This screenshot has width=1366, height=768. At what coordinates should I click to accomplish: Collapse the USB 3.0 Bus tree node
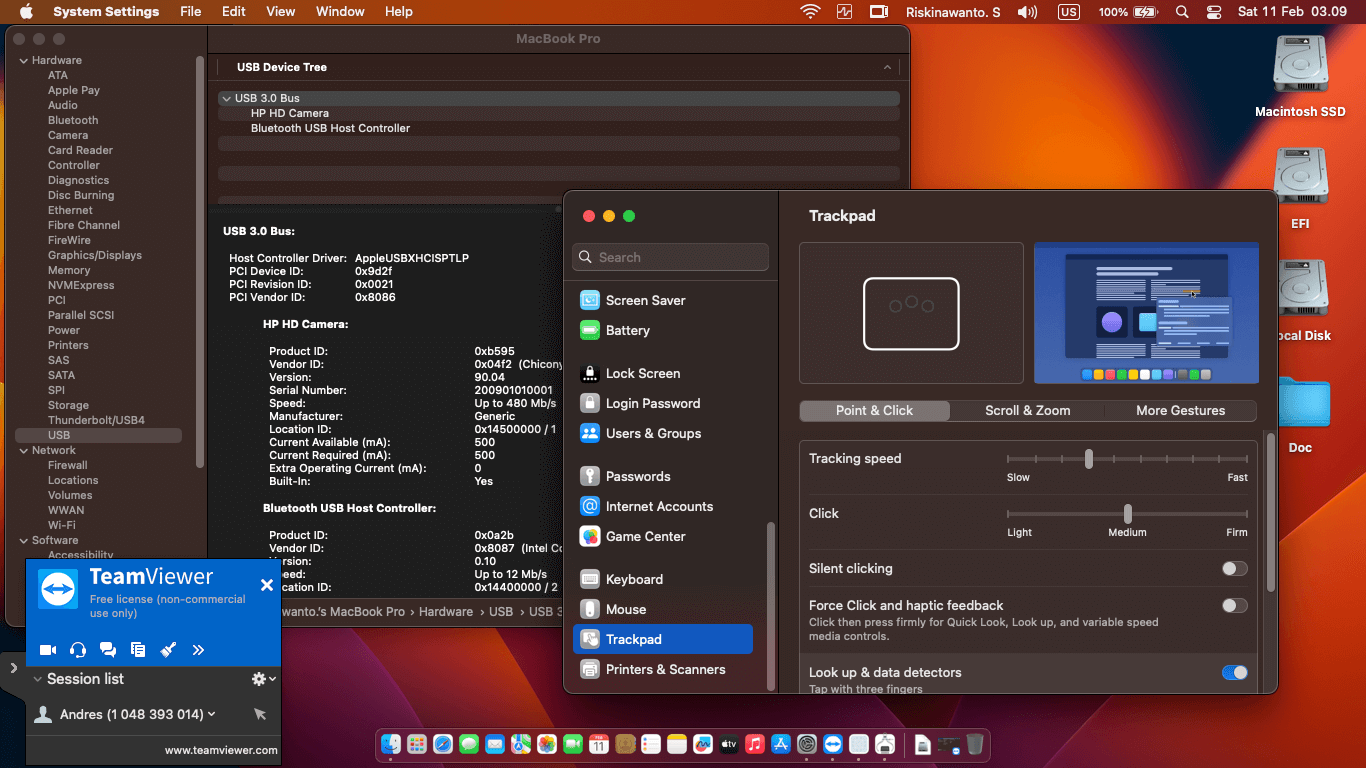click(x=226, y=99)
